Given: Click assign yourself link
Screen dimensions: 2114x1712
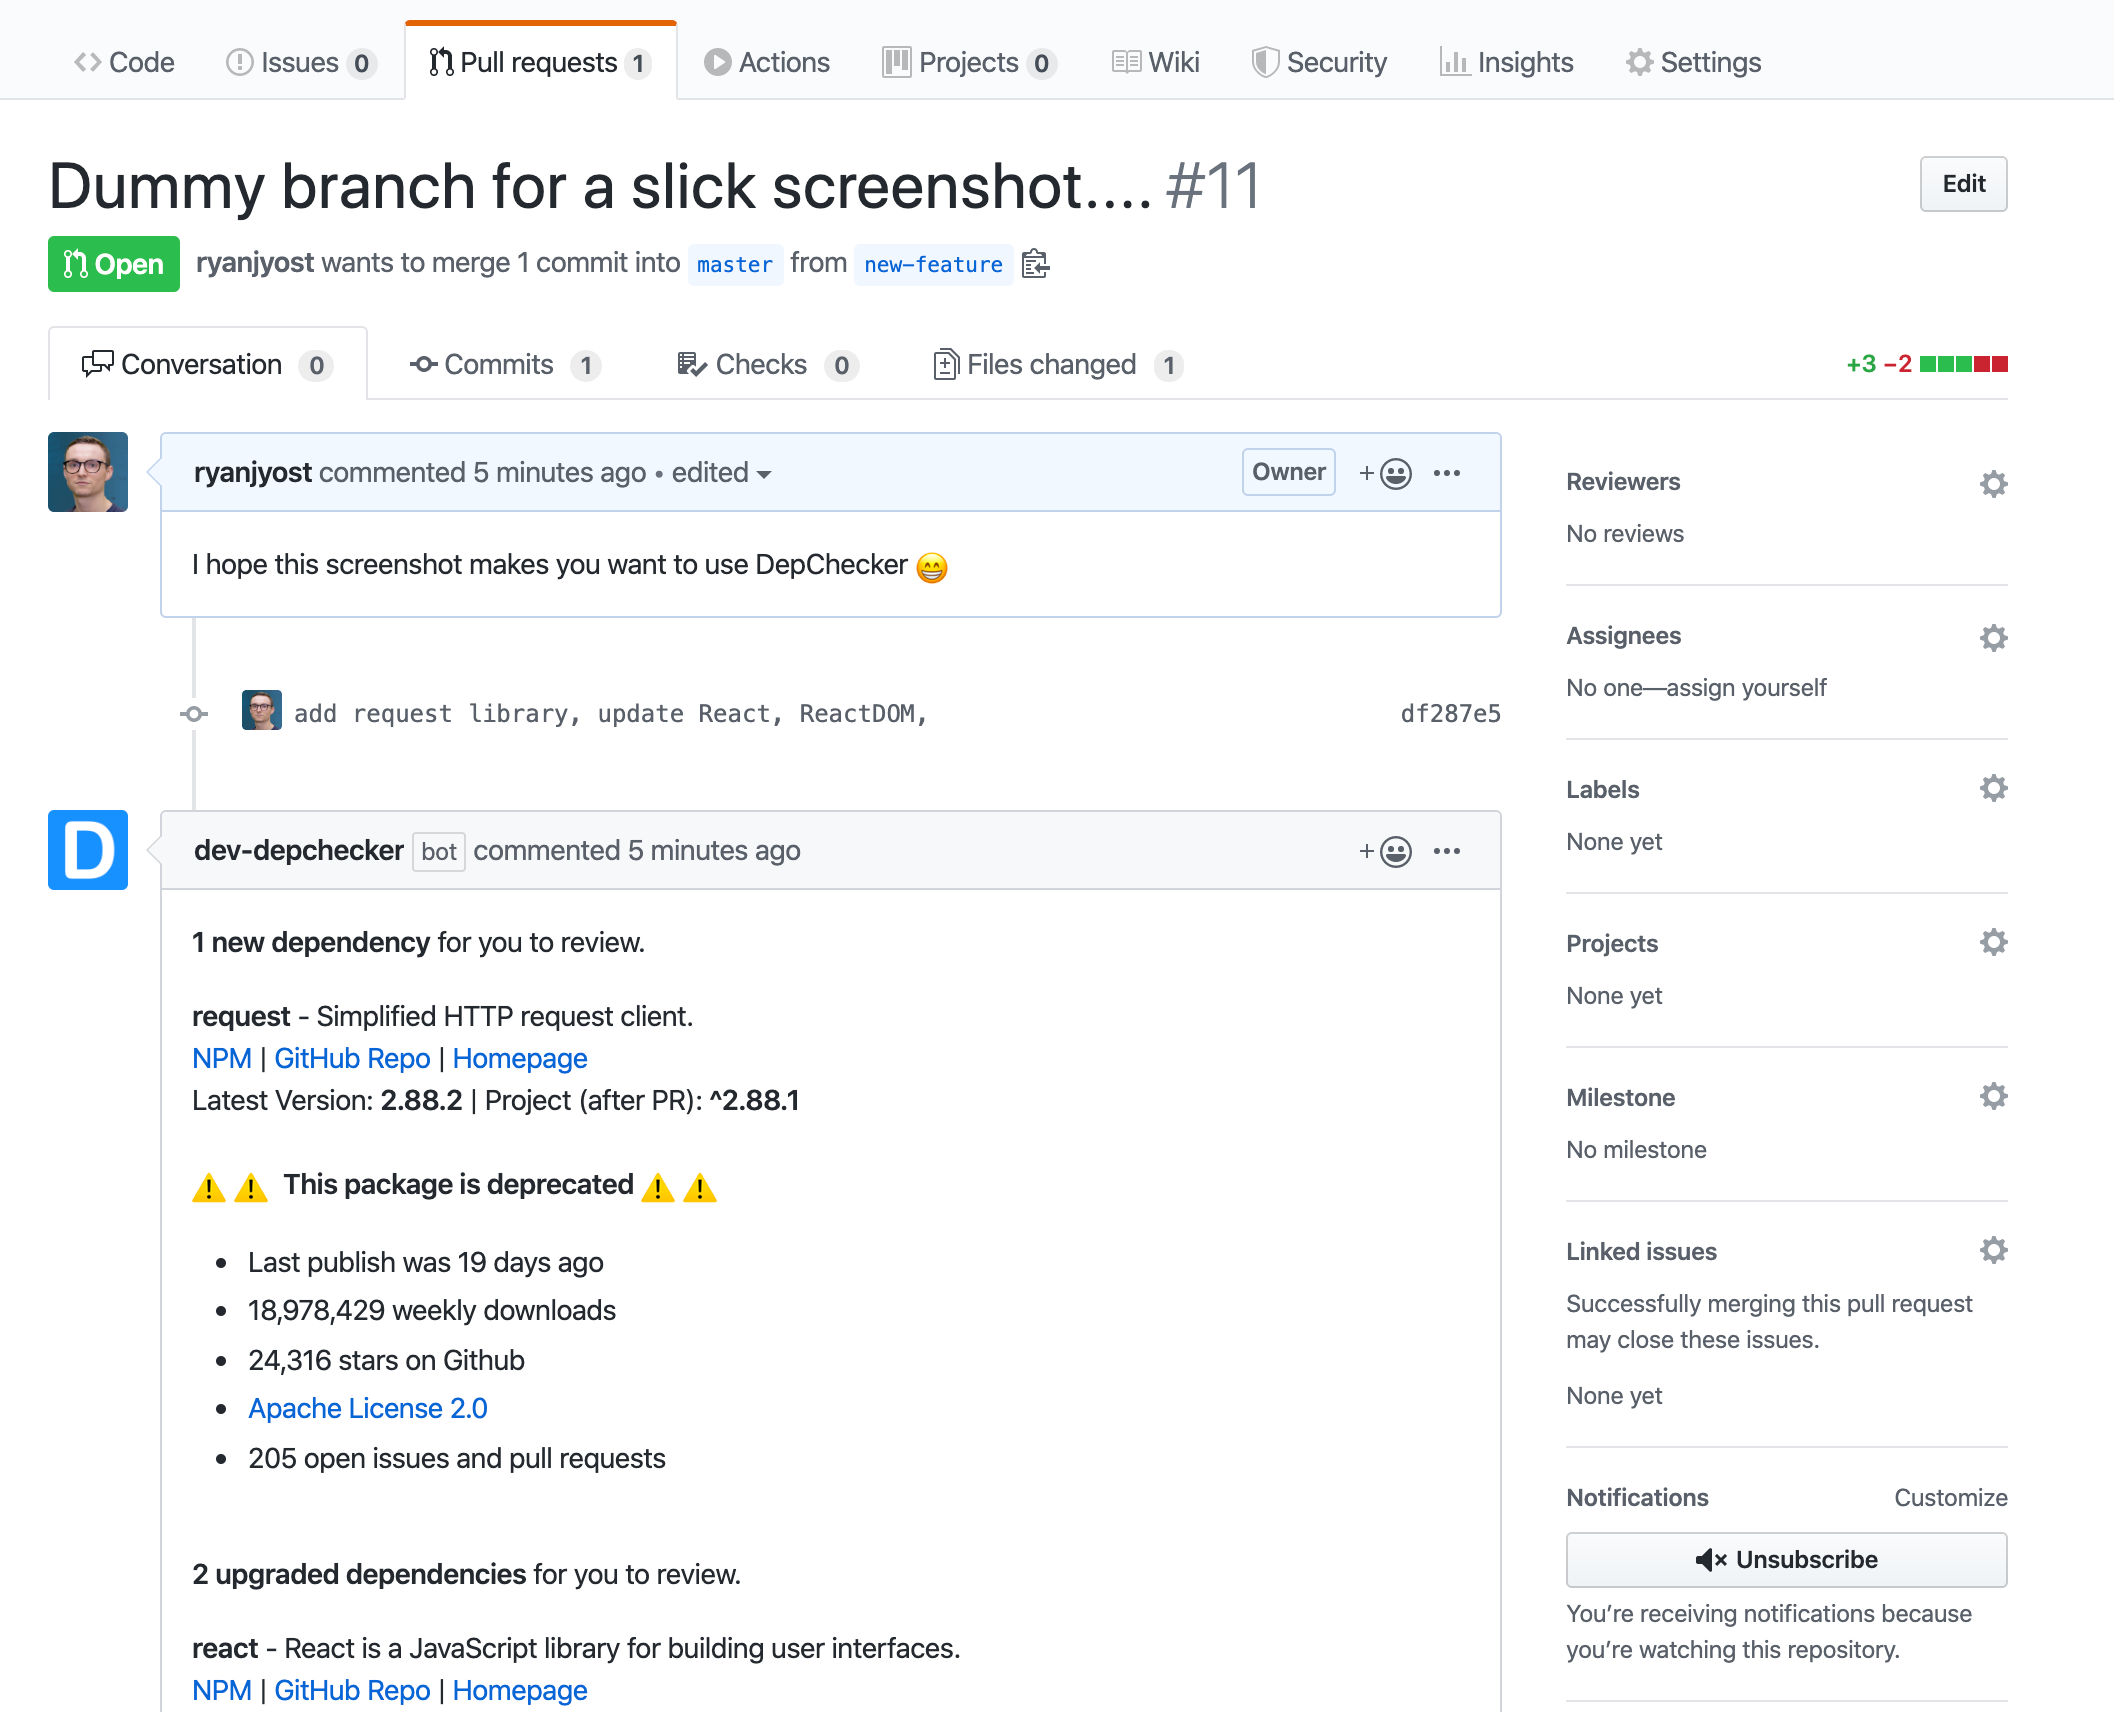Looking at the screenshot, I should click(1746, 688).
